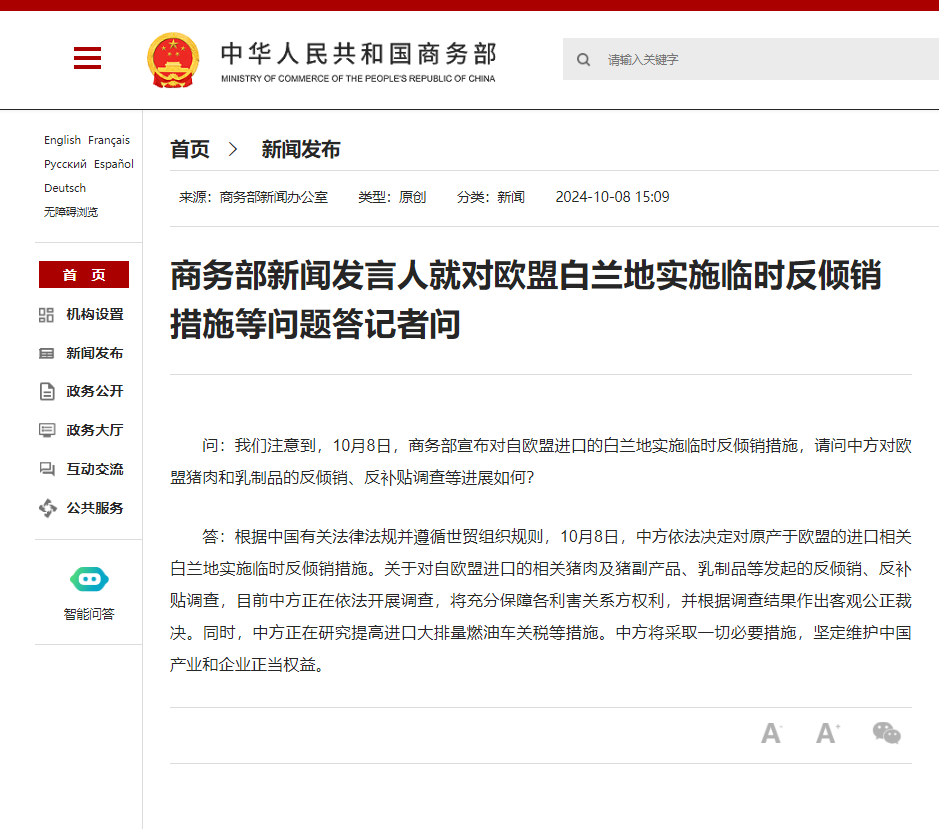Open the Deutsch language version

click(x=65, y=188)
